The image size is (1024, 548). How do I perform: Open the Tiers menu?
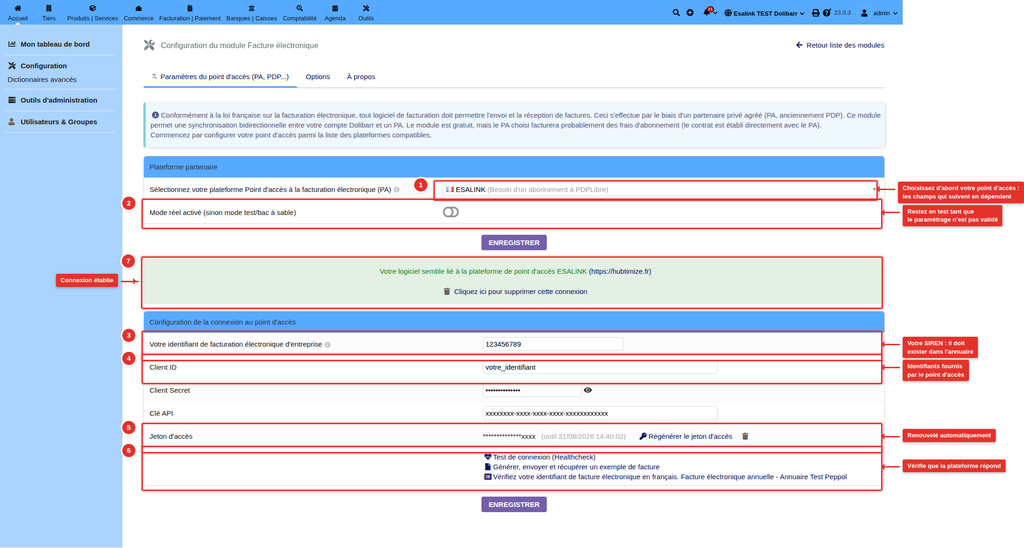point(49,12)
